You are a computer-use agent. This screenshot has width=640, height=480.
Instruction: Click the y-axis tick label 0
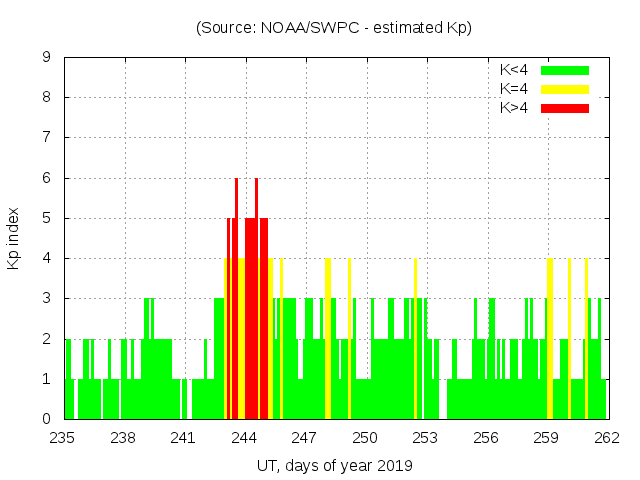[x=46, y=419]
